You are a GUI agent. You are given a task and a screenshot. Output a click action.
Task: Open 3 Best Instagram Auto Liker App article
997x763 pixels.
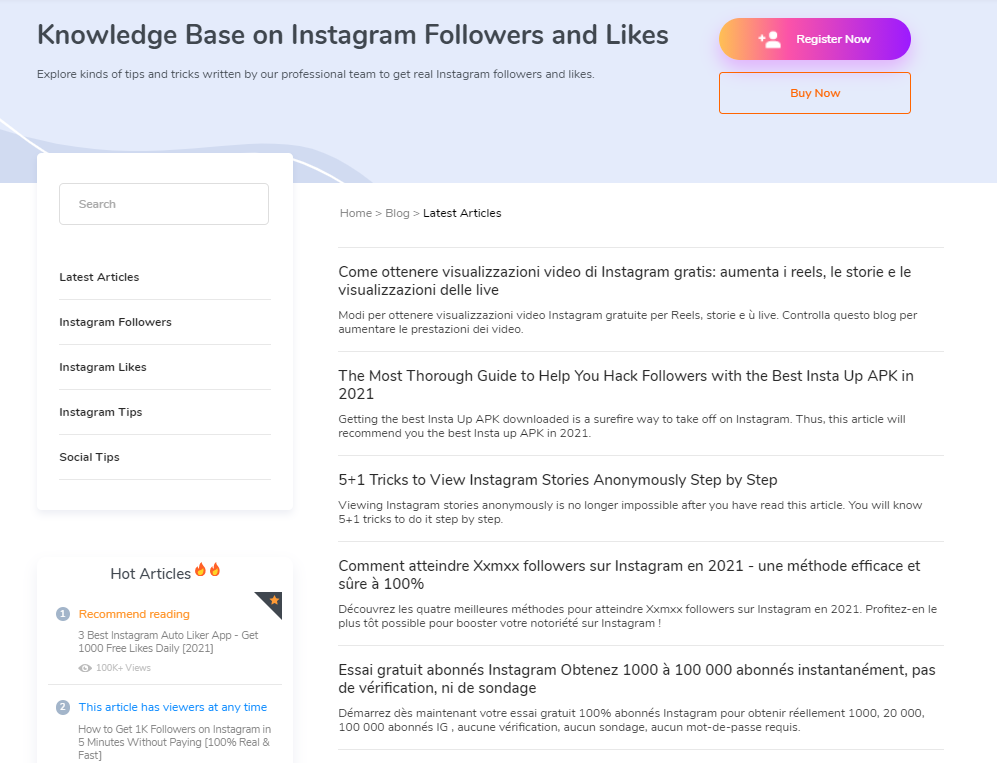(x=168, y=642)
